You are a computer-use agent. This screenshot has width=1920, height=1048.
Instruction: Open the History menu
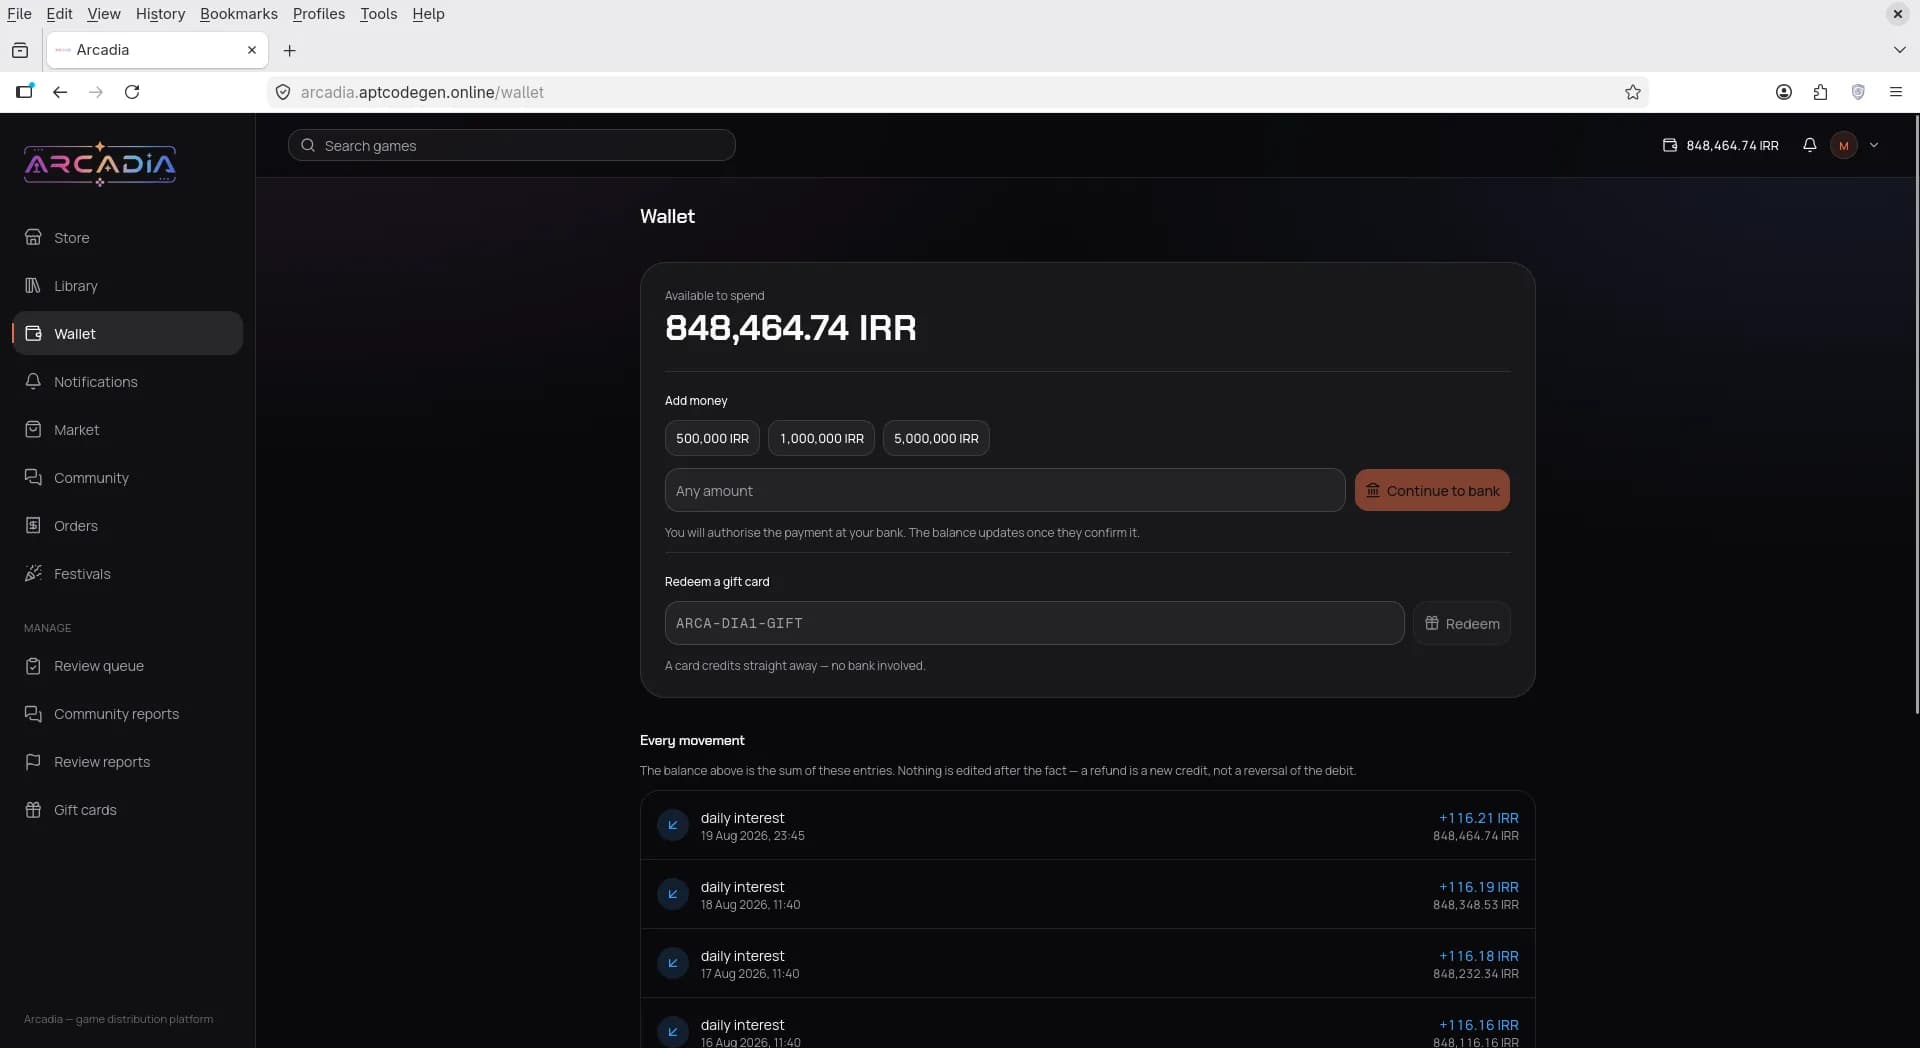pyautogui.click(x=160, y=14)
